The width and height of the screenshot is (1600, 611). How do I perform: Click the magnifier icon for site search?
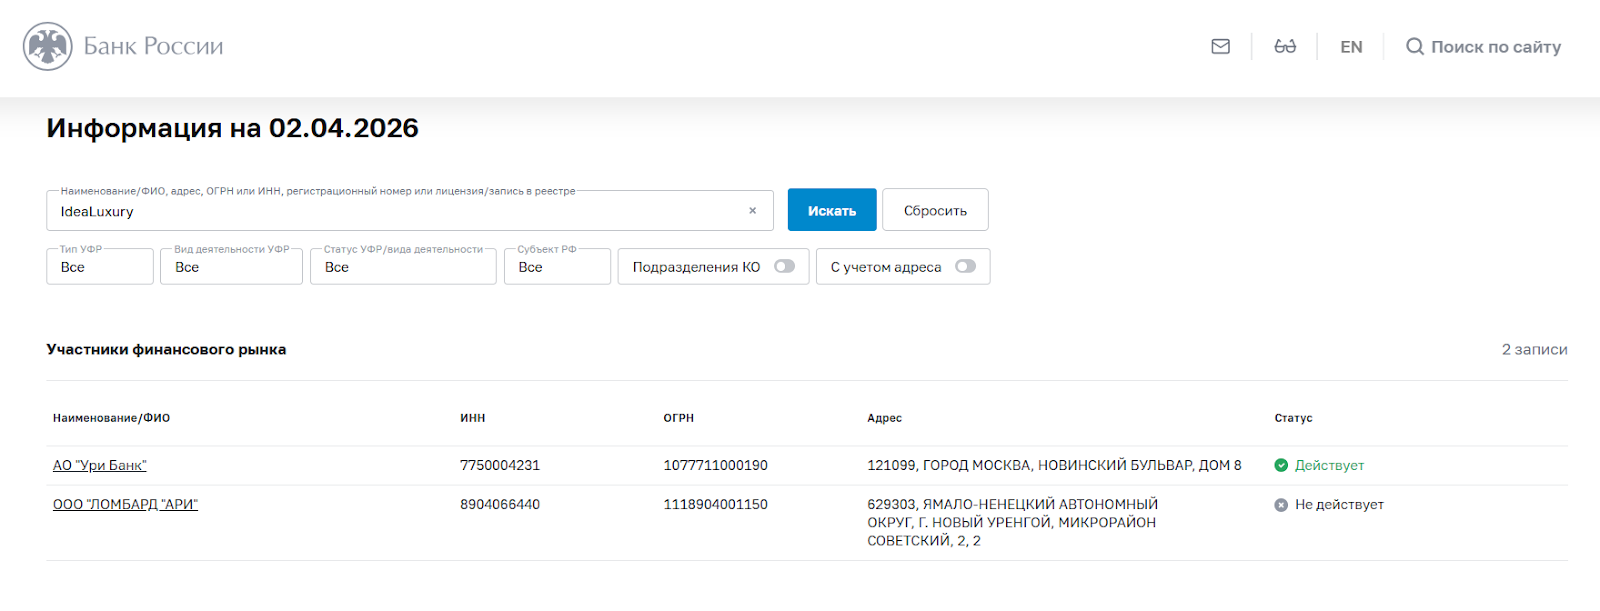tap(1415, 46)
